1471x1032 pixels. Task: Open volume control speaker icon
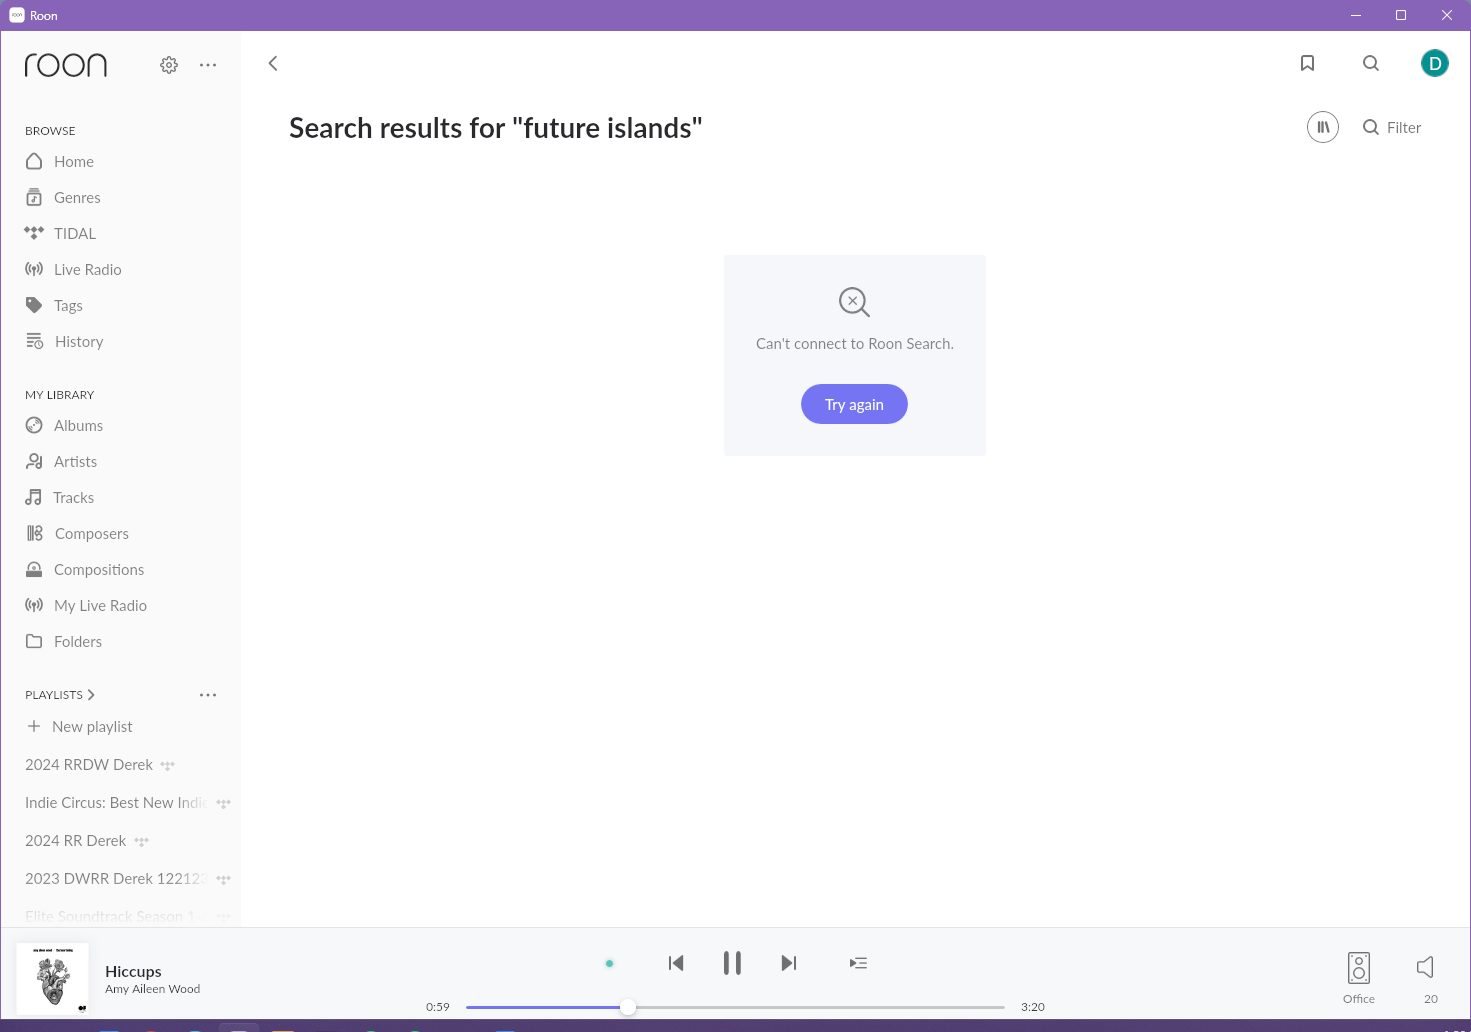tap(1426, 967)
